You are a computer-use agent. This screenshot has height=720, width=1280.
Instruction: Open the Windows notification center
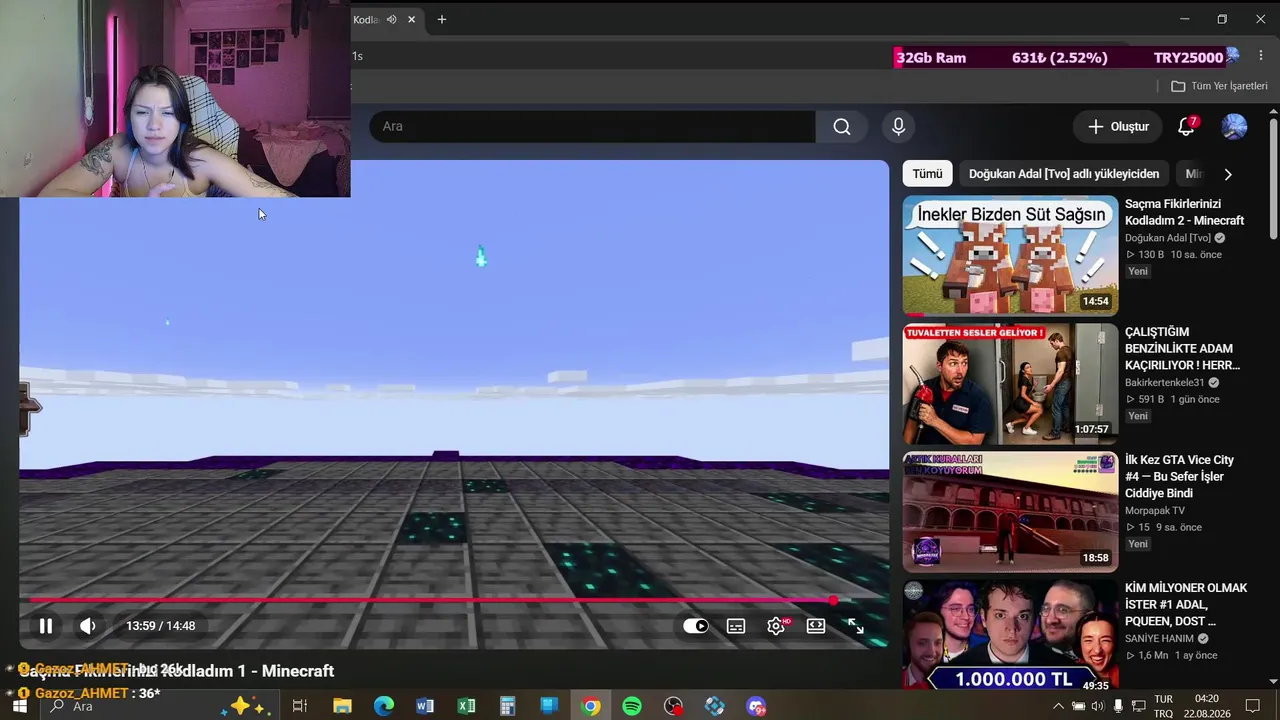(x=1252, y=706)
